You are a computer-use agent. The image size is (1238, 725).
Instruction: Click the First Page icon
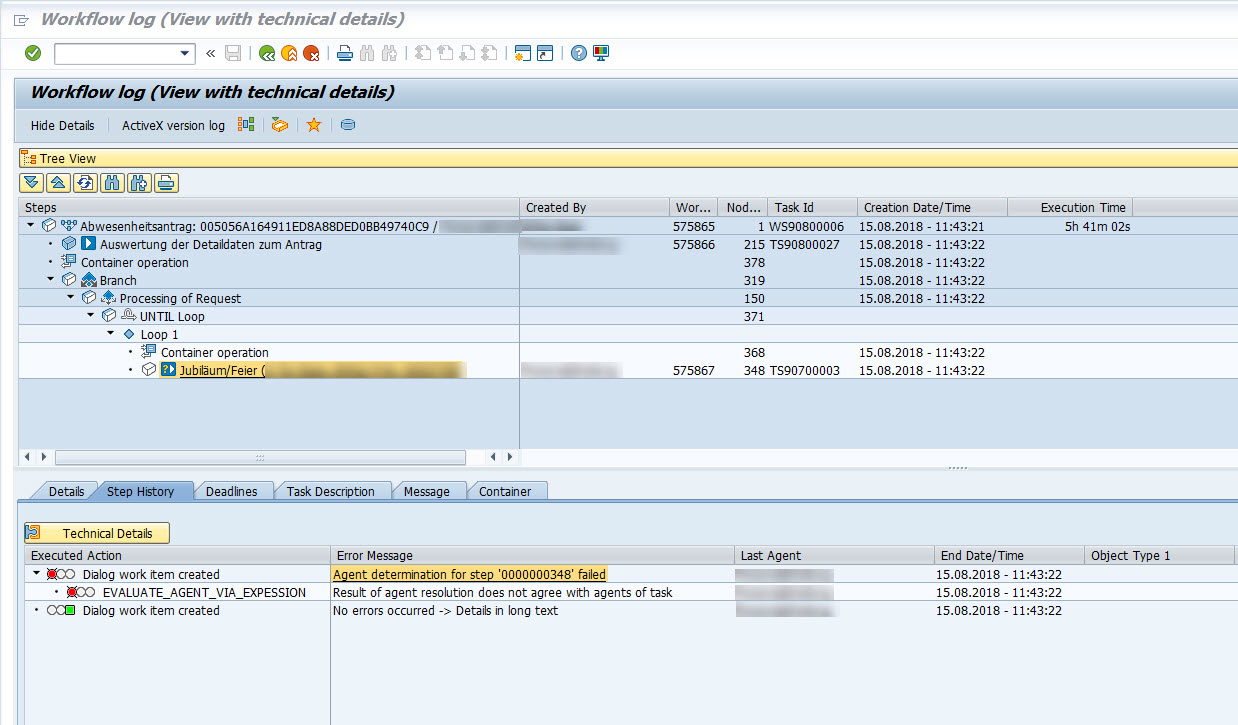tap(423, 54)
